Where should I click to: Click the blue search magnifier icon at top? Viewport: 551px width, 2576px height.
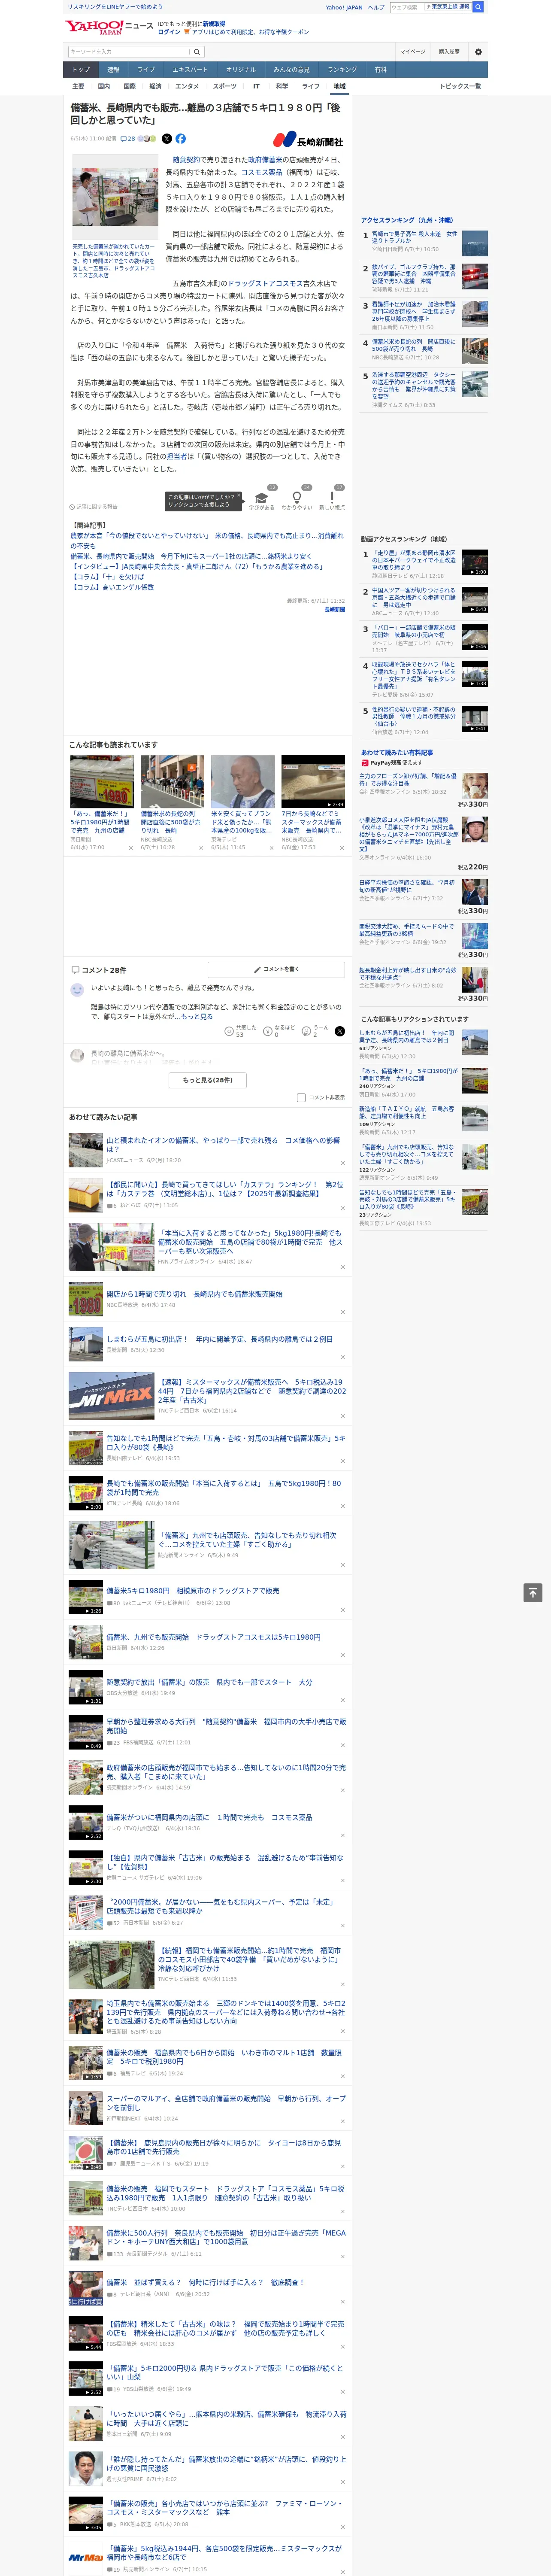click(478, 7)
